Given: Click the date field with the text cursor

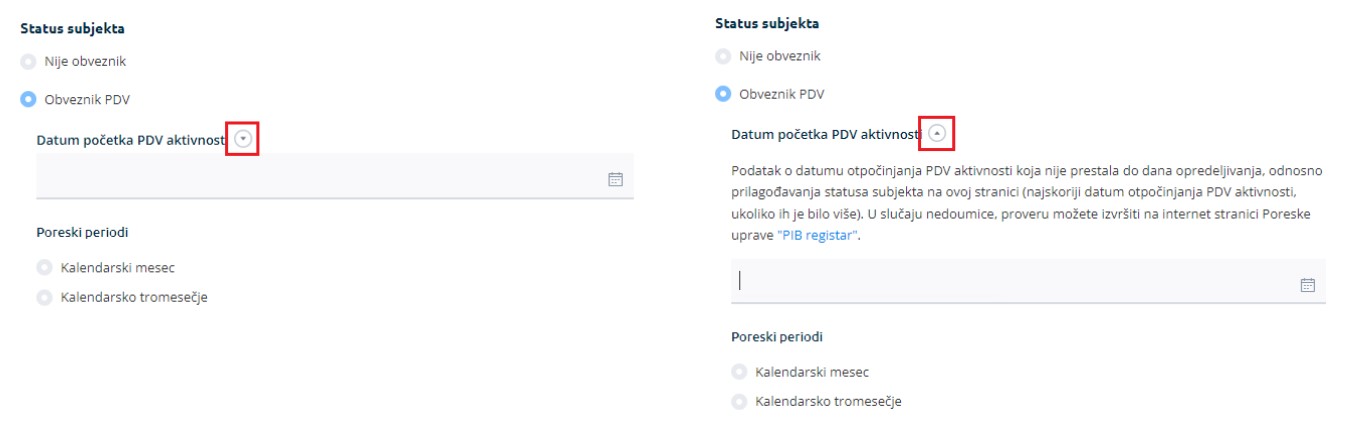Looking at the screenshot, I should point(1028,282).
